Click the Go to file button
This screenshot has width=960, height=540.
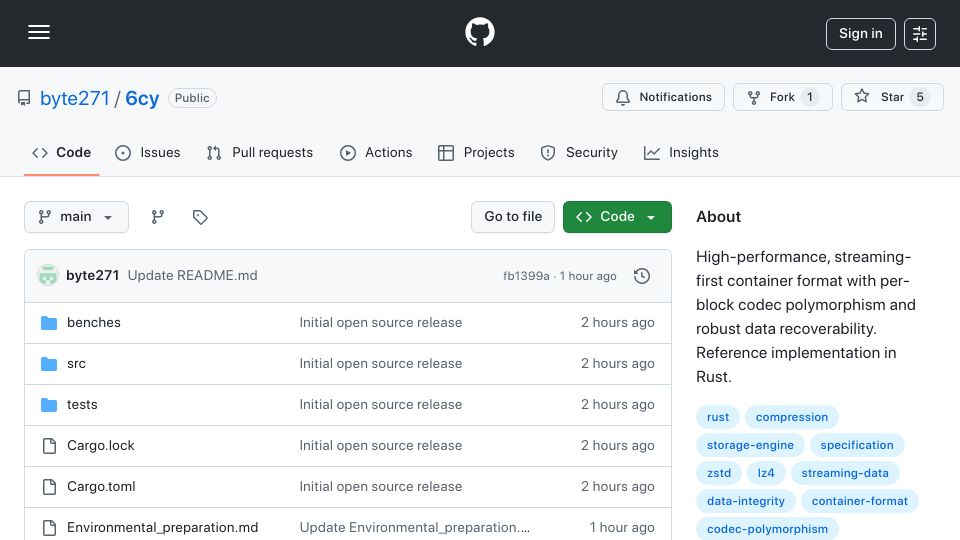512,217
